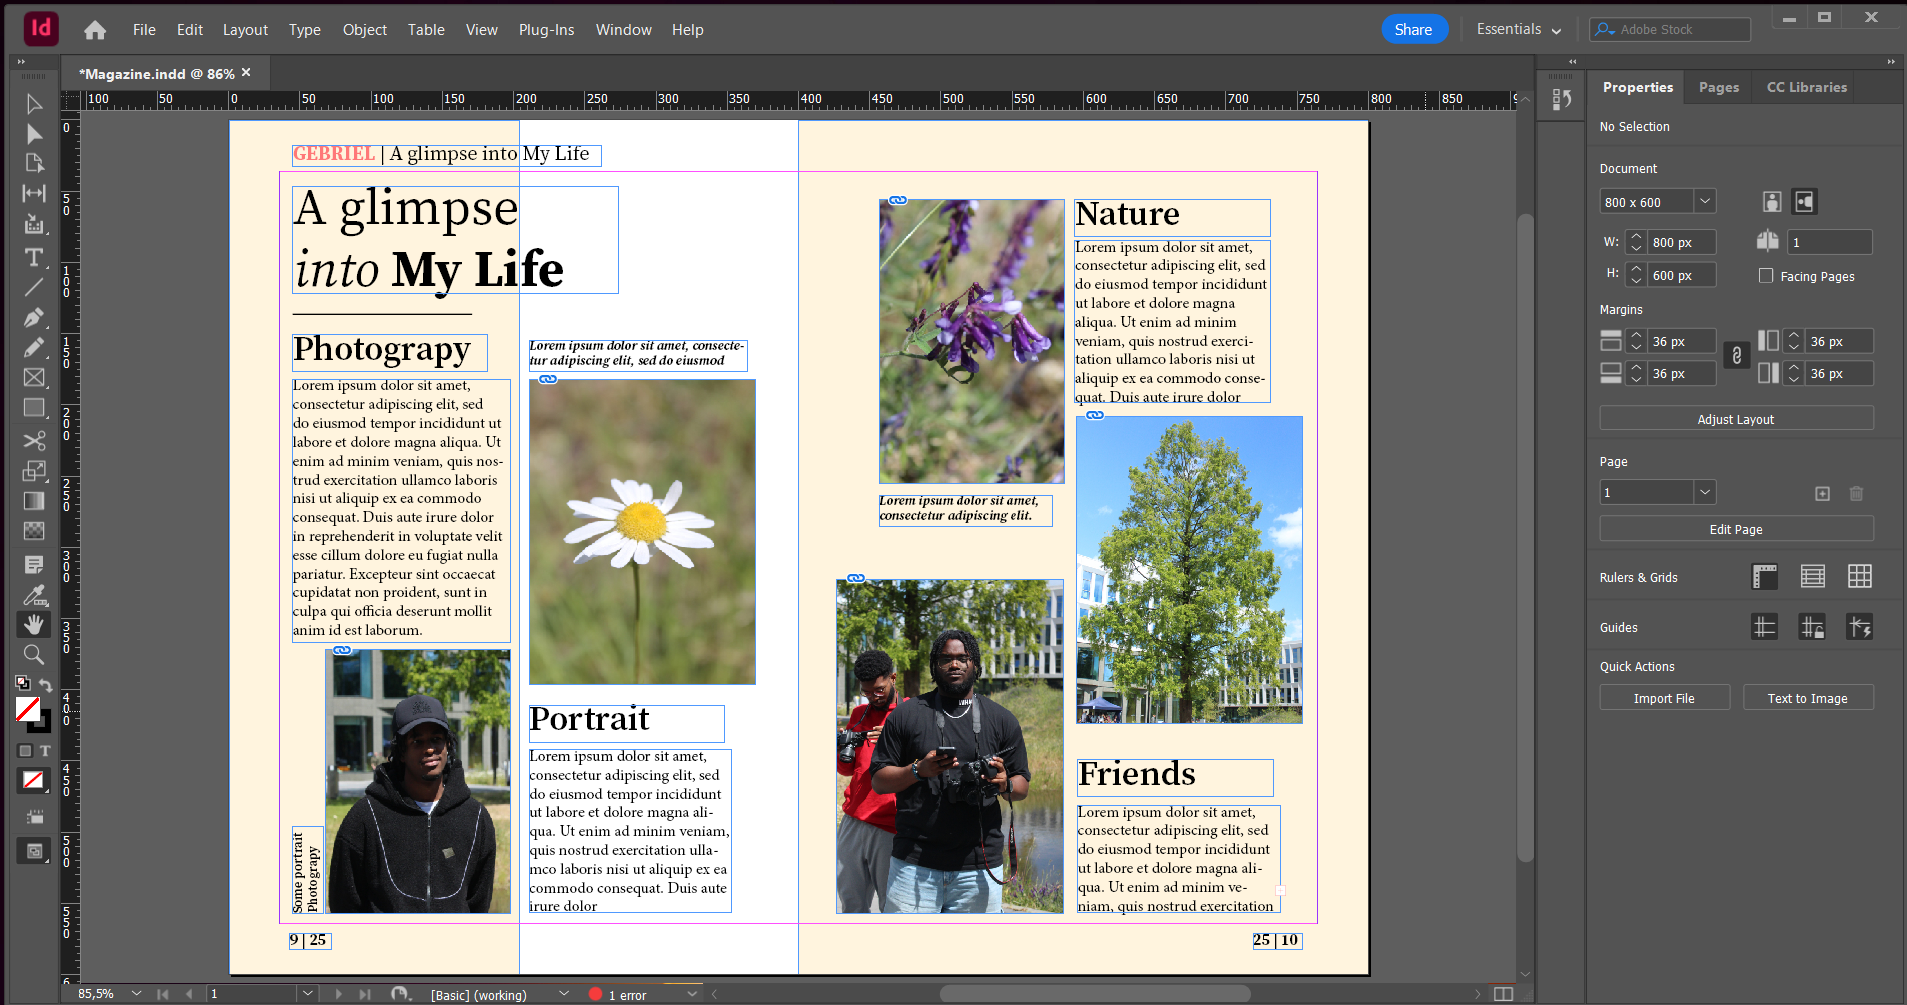Screen dimensions: 1907x1005
Task: Click the fill color swatch in toolbar
Action: [28, 709]
